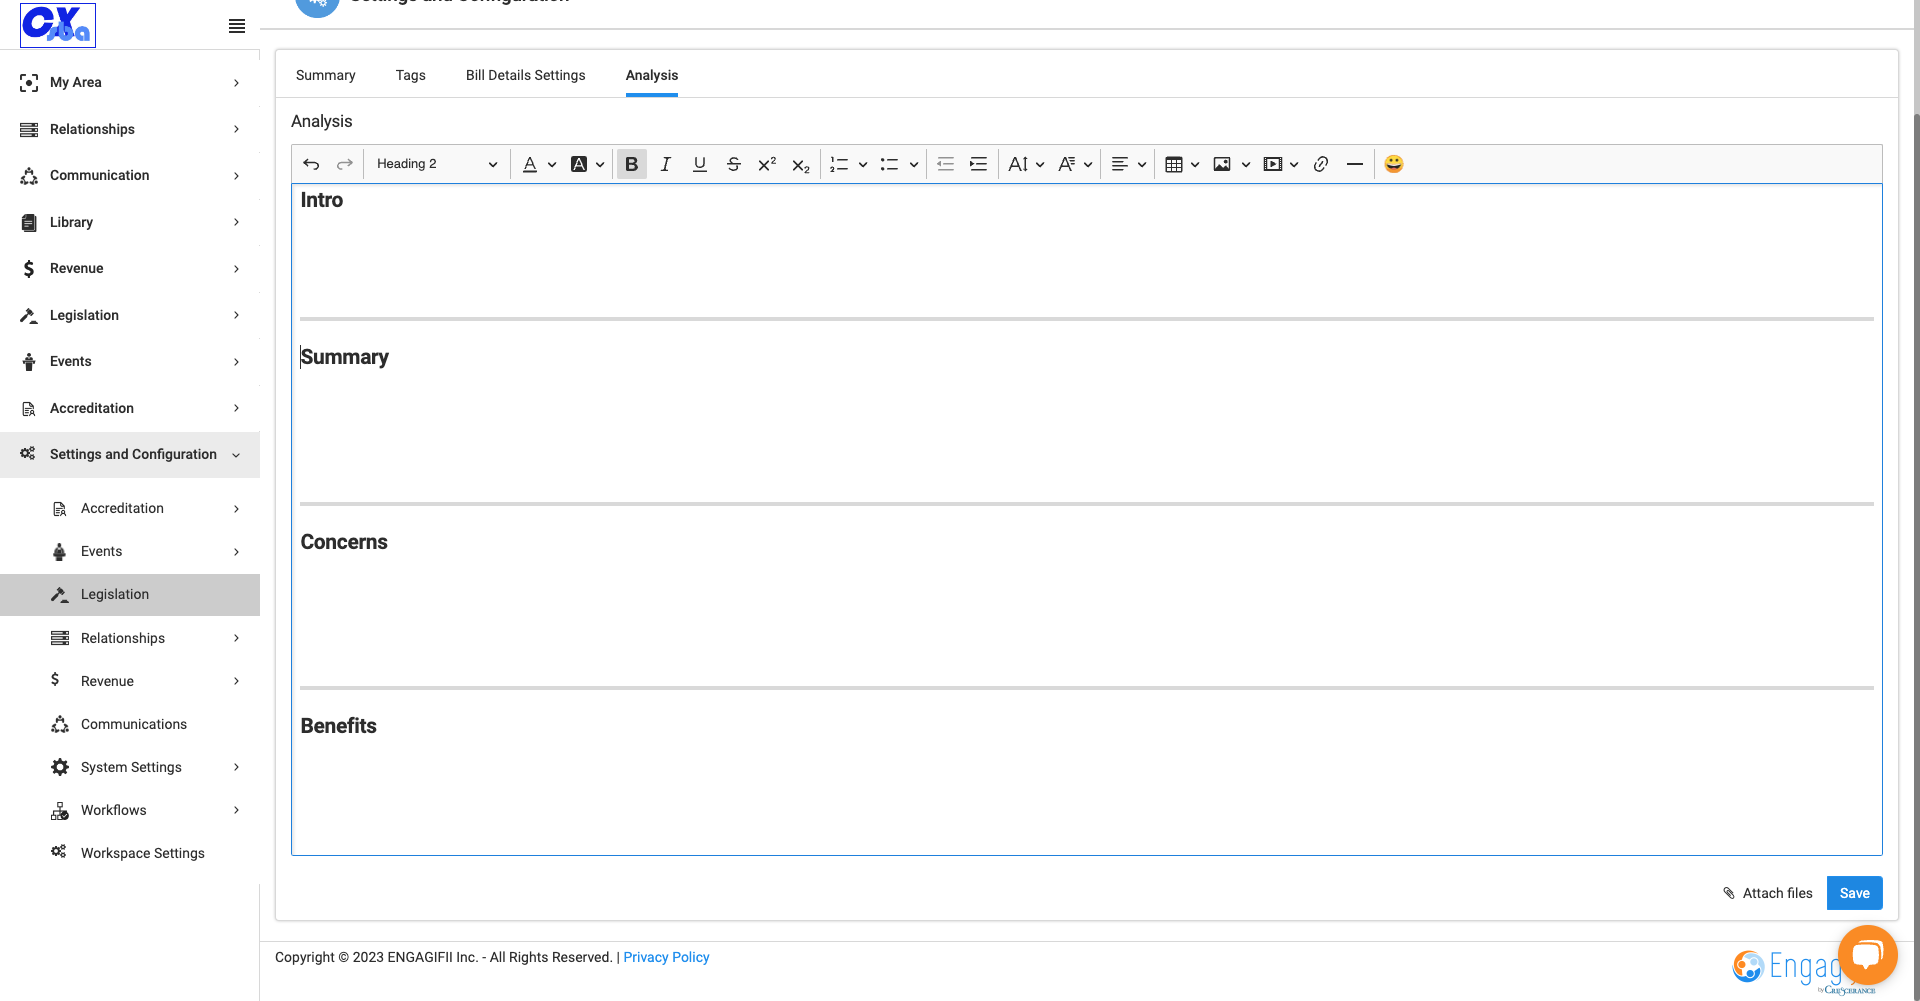Click the undo arrow icon
This screenshot has width=1920, height=1001.
coord(311,164)
